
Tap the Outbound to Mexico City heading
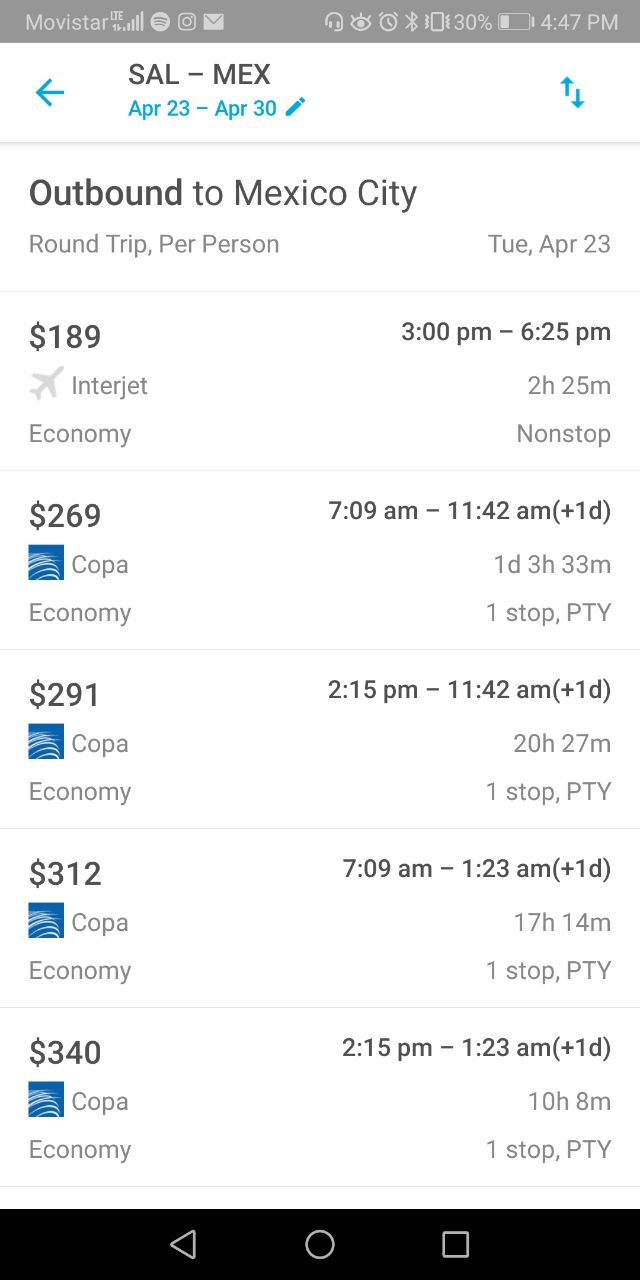222,193
